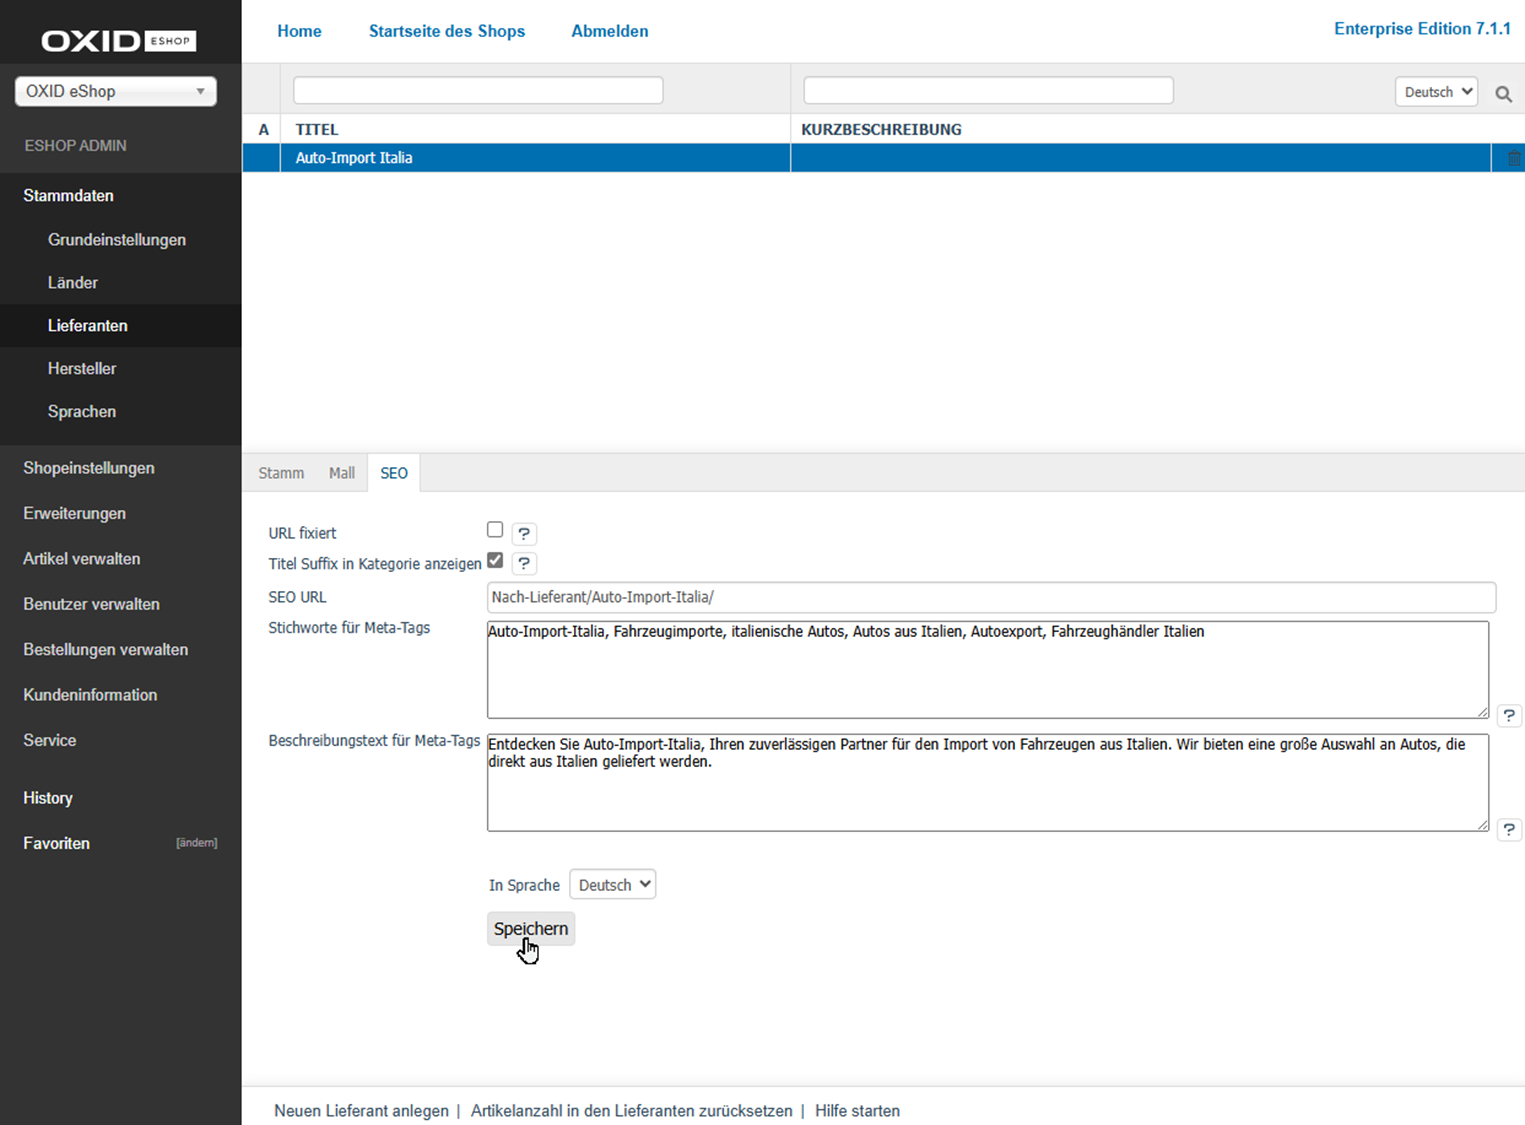1525x1125 pixels.
Task: Click the OXID eShop logo
Action: coord(118,40)
